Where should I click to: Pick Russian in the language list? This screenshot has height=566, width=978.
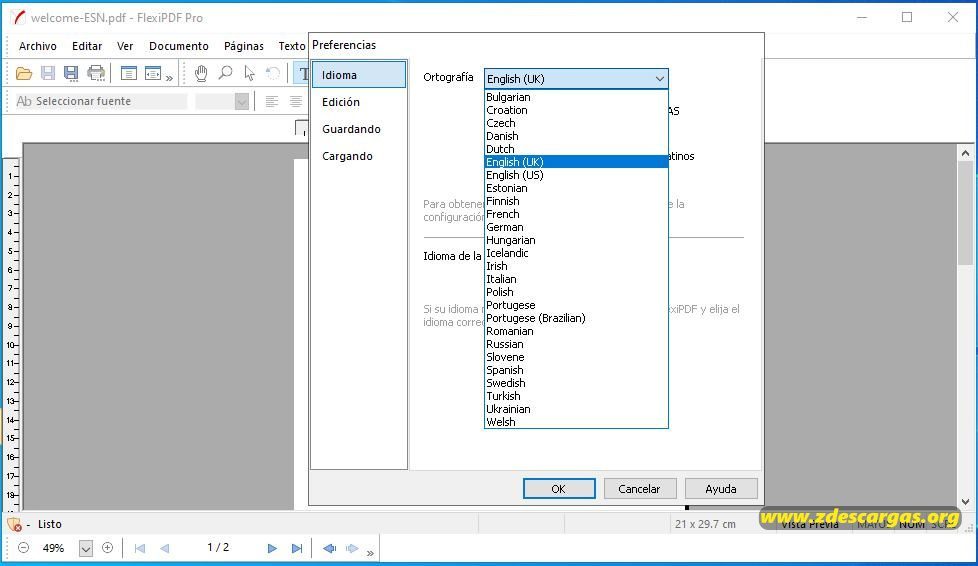coord(576,344)
